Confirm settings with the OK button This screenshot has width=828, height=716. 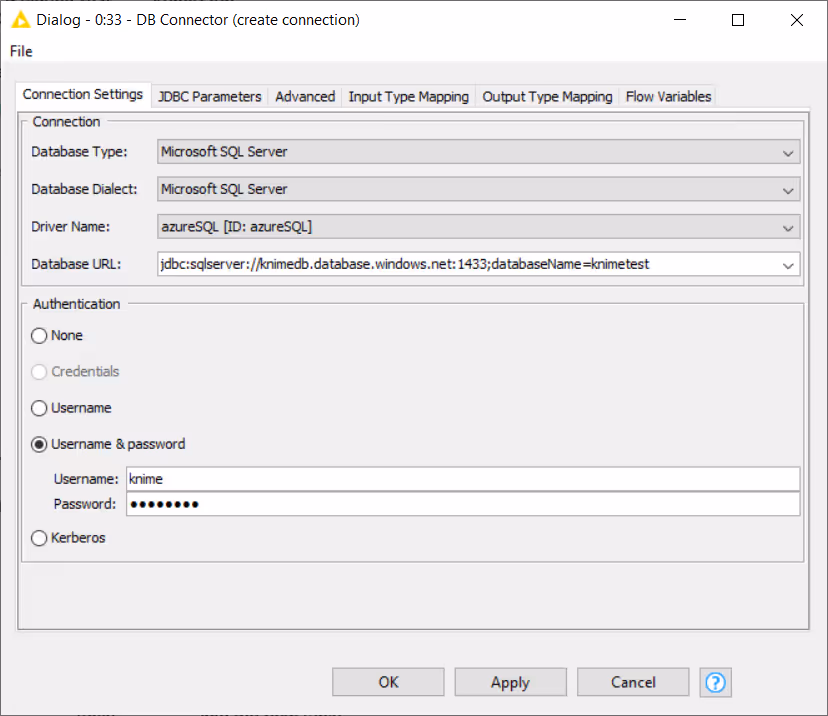(x=388, y=682)
